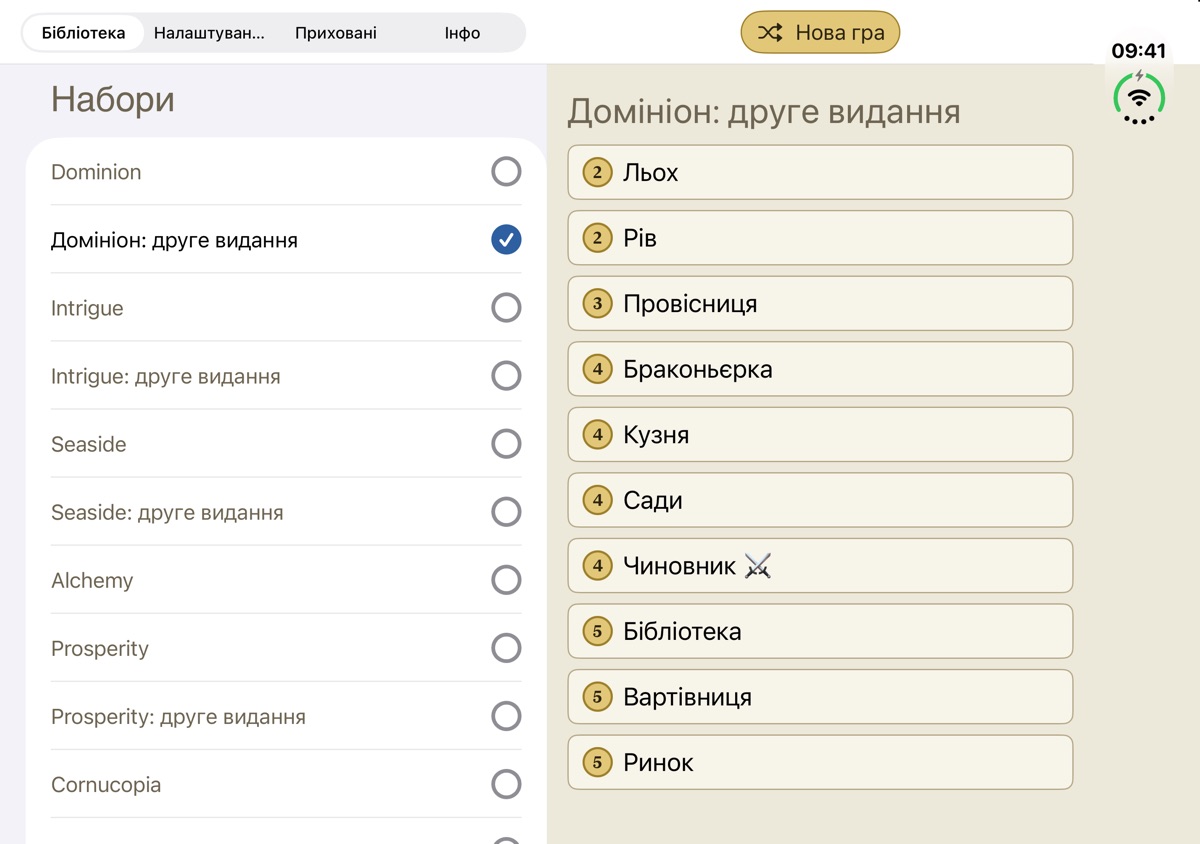
Task: Click the Dominion set name text
Action: (96, 172)
